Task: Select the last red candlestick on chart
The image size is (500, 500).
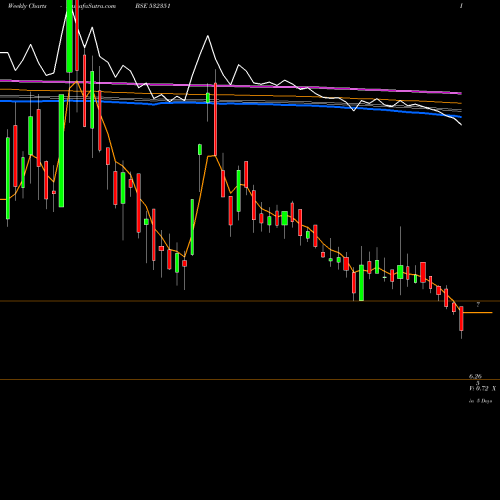Action: 462,319
